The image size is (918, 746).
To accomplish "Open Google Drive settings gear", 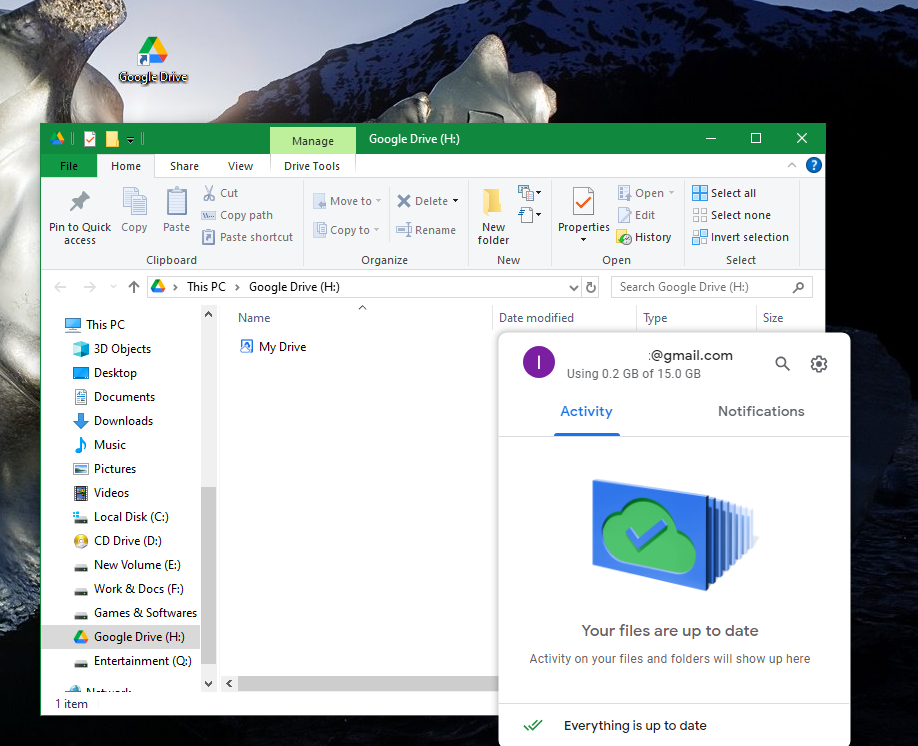I will [818, 364].
